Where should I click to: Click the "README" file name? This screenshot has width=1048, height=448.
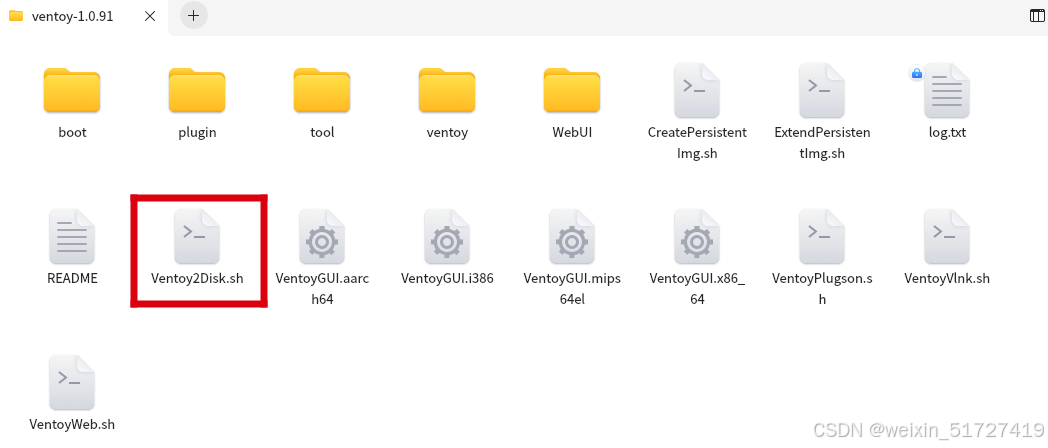tap(72, 278)
